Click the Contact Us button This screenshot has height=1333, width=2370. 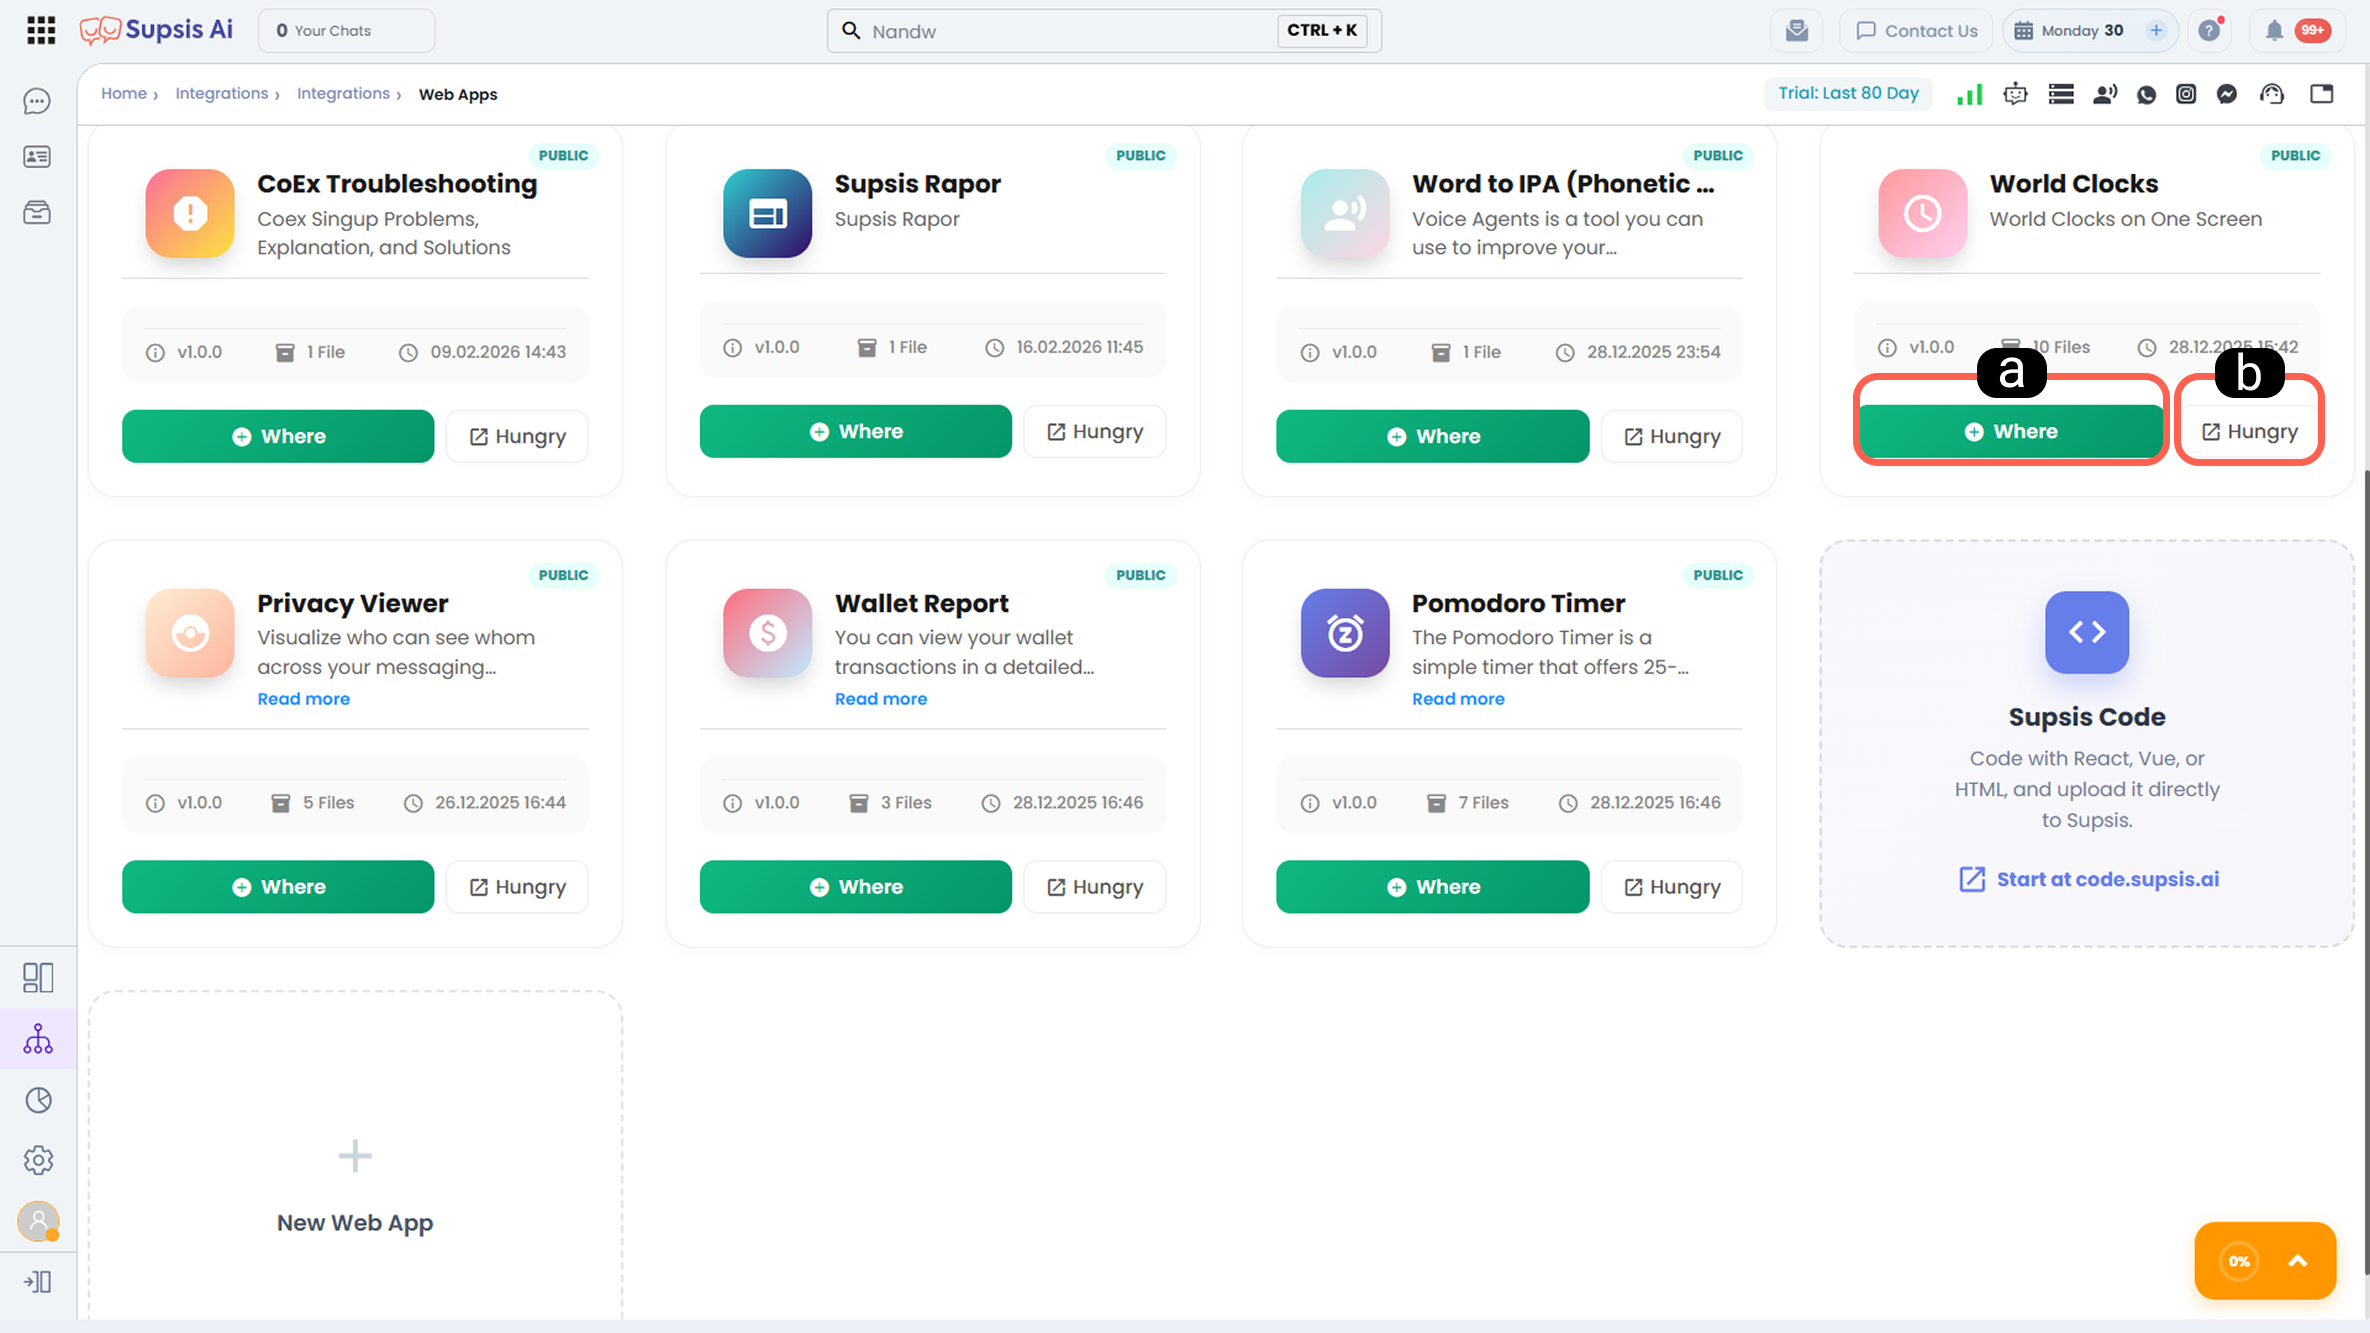(1916, 30)
